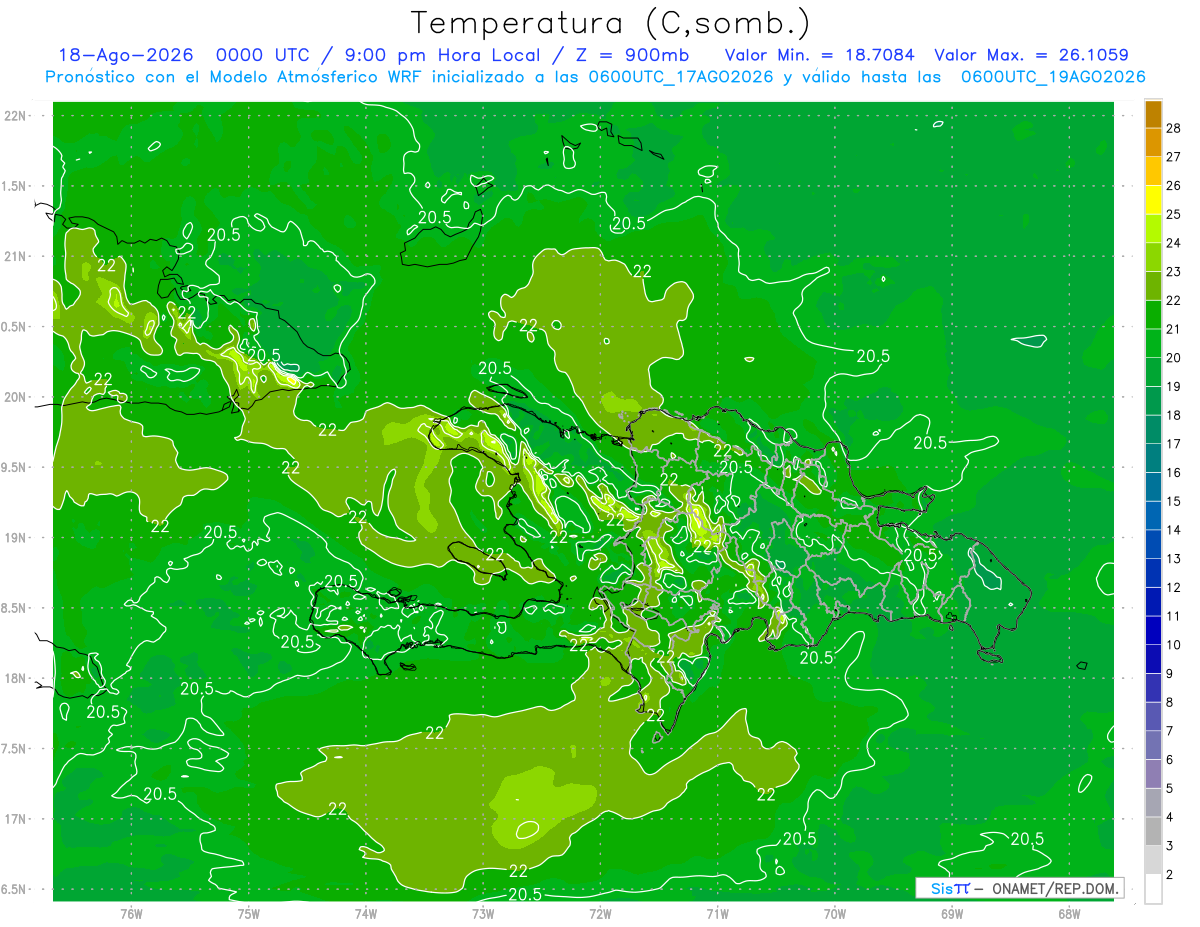The height and width of the screenshot is (927, 1200).
Task: Select the date text "18-Ago-2026"
Action: [124, 56]
